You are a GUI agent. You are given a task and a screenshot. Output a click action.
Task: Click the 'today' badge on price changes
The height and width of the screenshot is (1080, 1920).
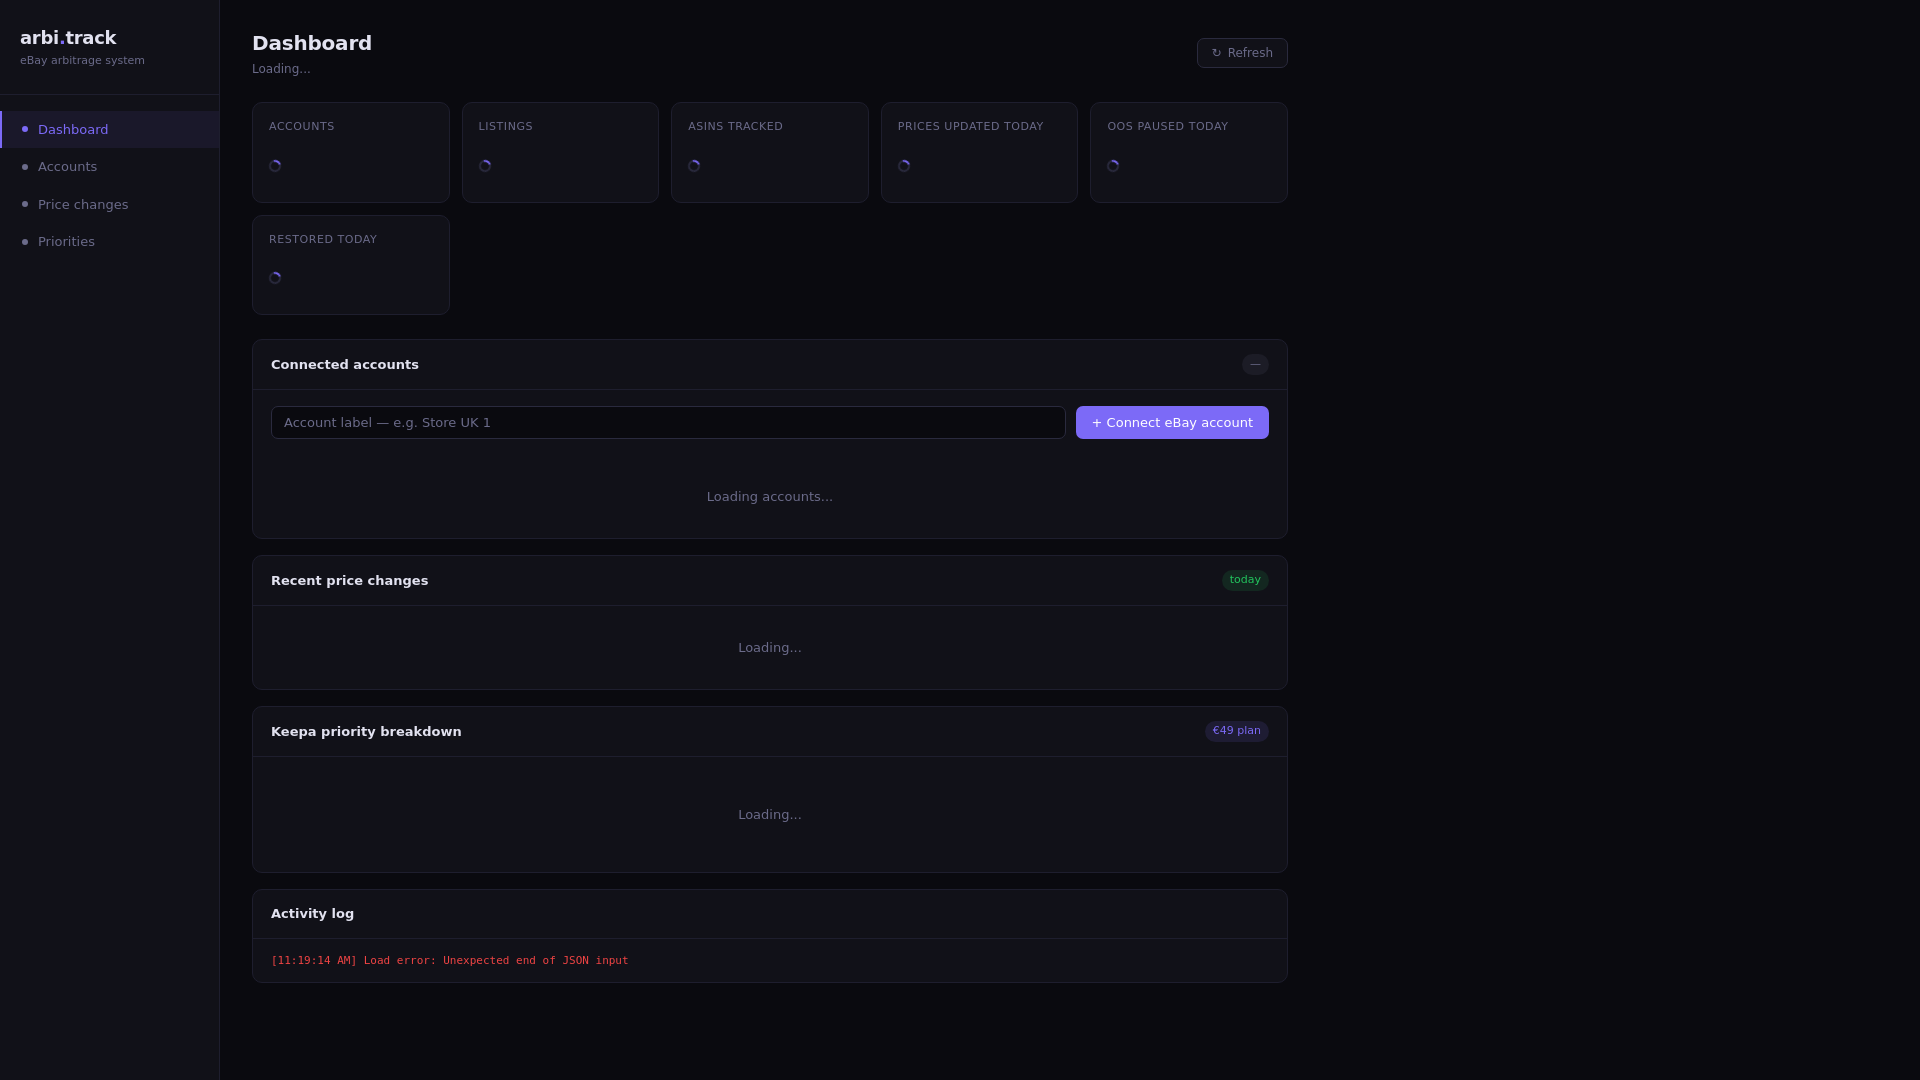1245,581
